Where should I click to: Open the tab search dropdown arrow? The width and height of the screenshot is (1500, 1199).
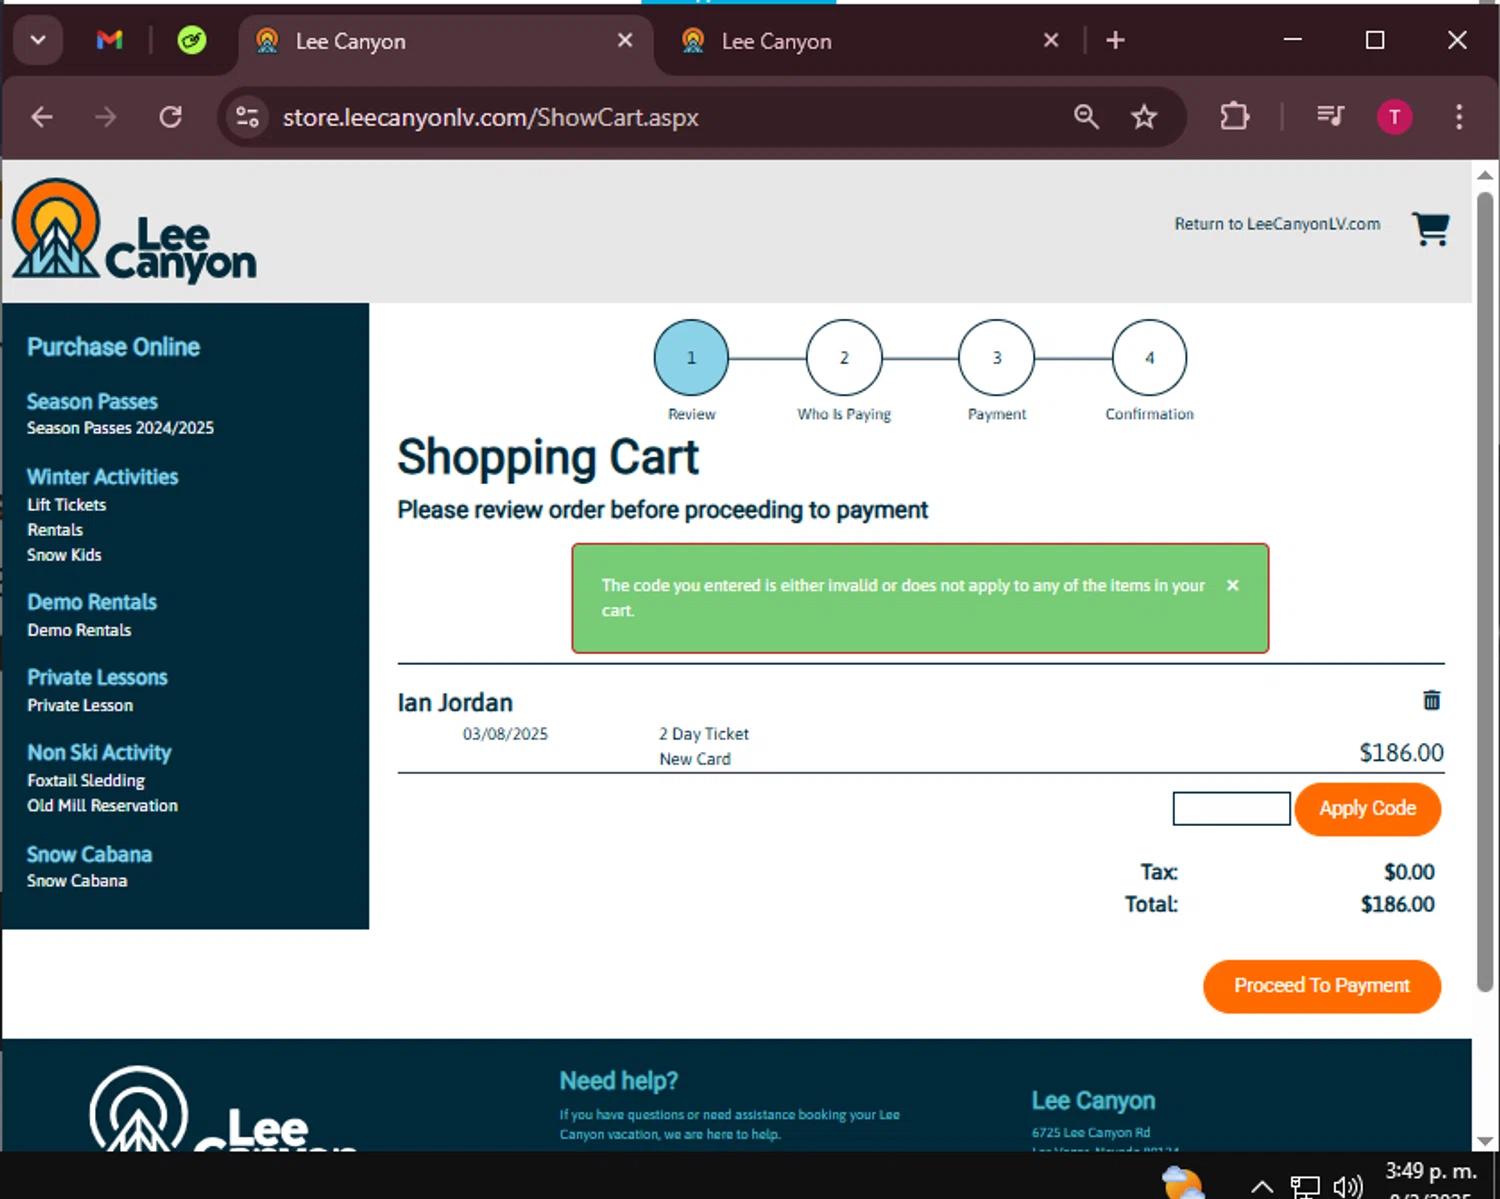pos(38,41)
